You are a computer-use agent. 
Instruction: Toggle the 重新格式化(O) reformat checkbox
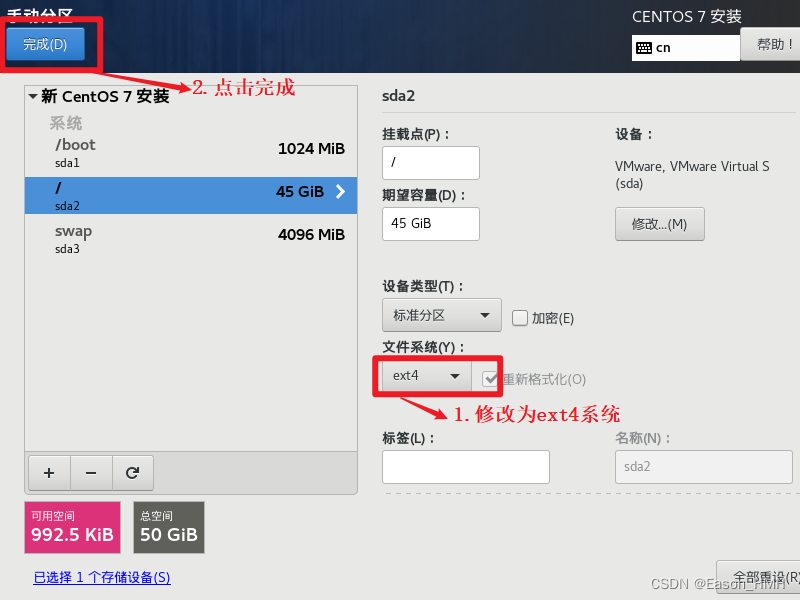490,379
